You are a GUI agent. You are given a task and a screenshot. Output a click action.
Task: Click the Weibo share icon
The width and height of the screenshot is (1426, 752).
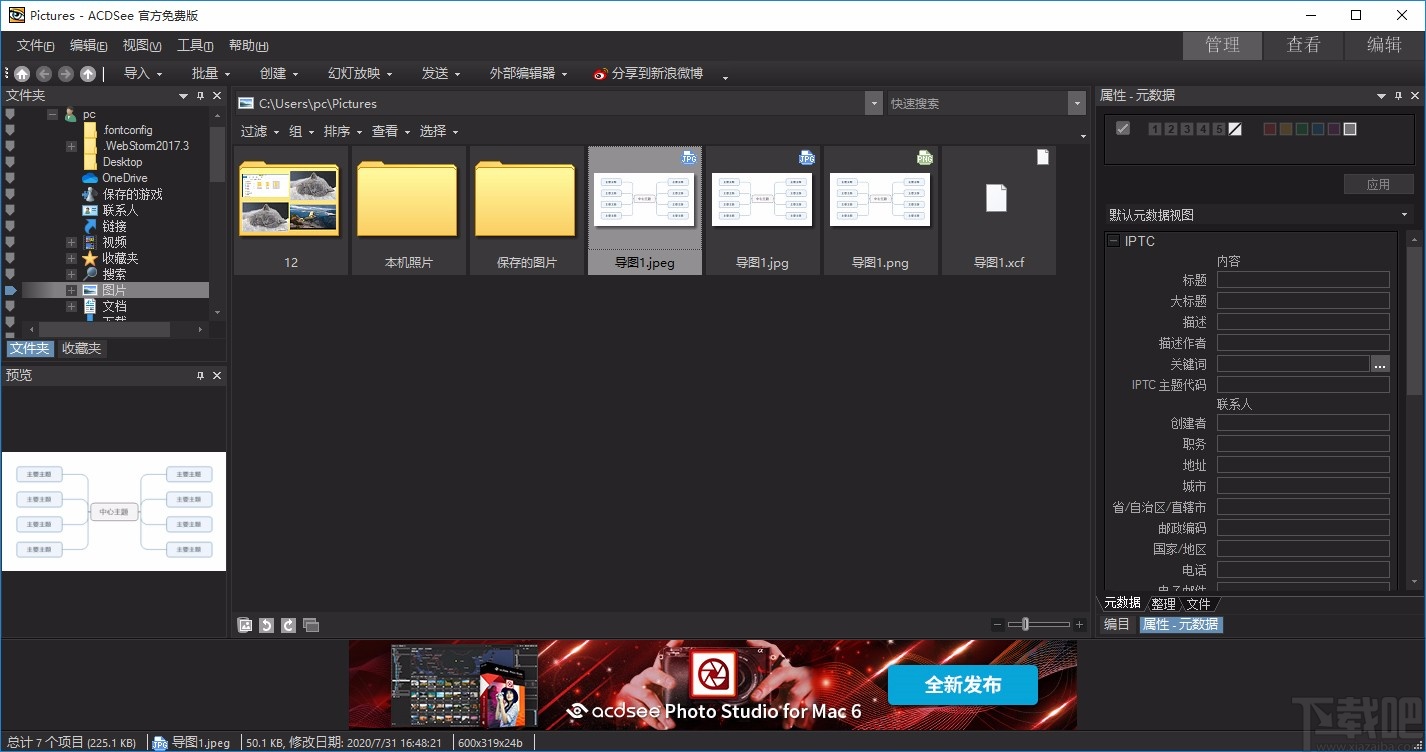600,74
